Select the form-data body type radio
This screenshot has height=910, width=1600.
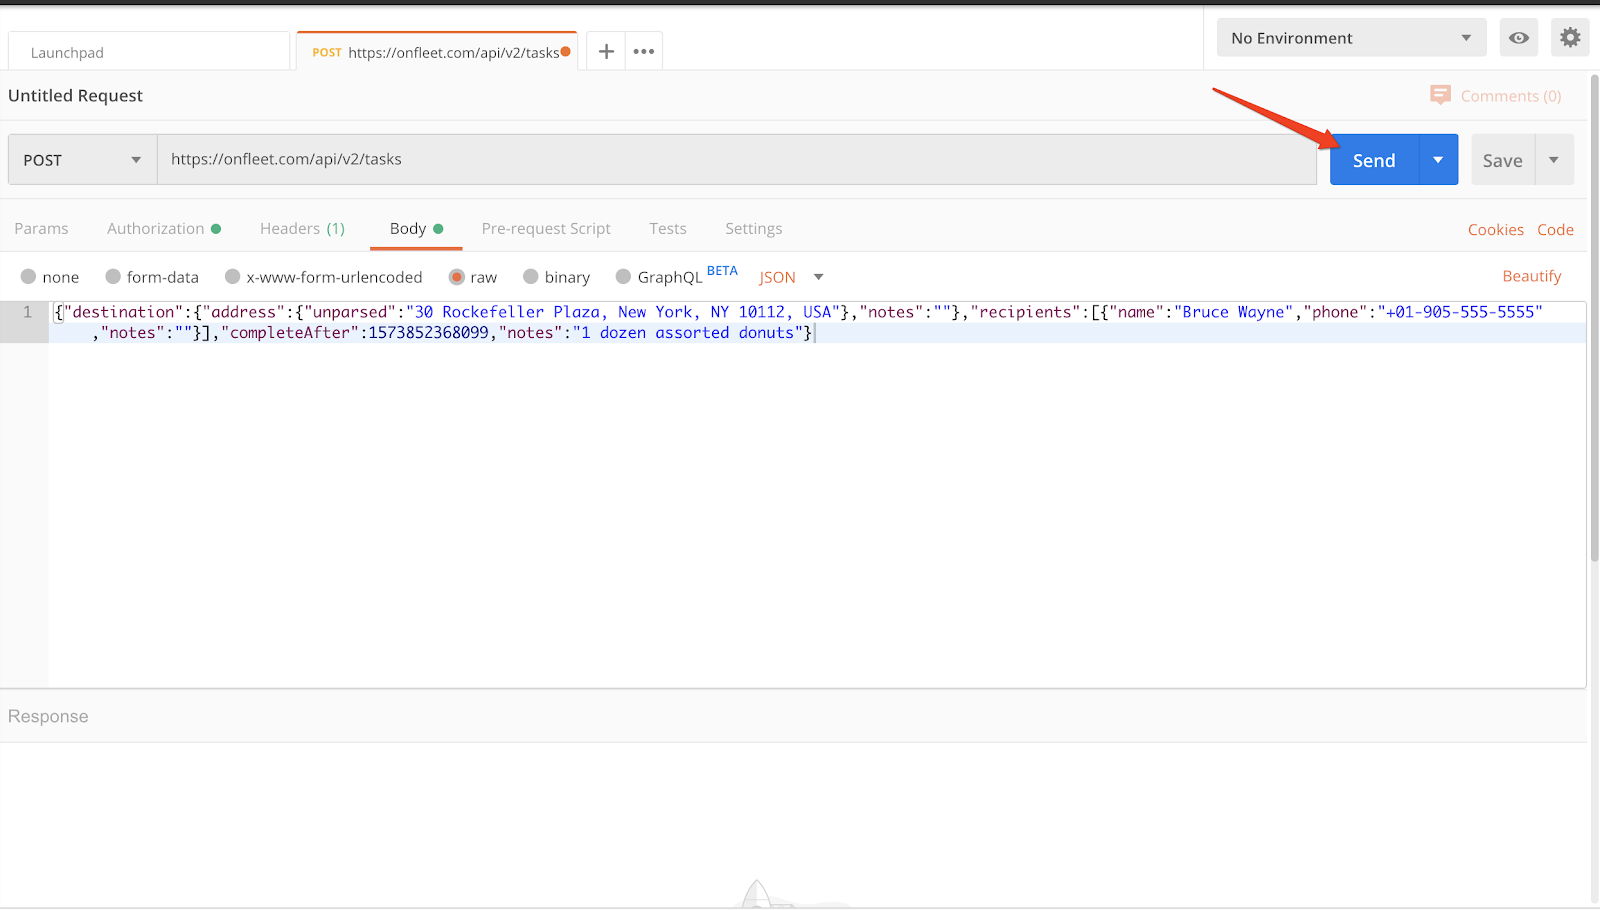pos(113,277)
